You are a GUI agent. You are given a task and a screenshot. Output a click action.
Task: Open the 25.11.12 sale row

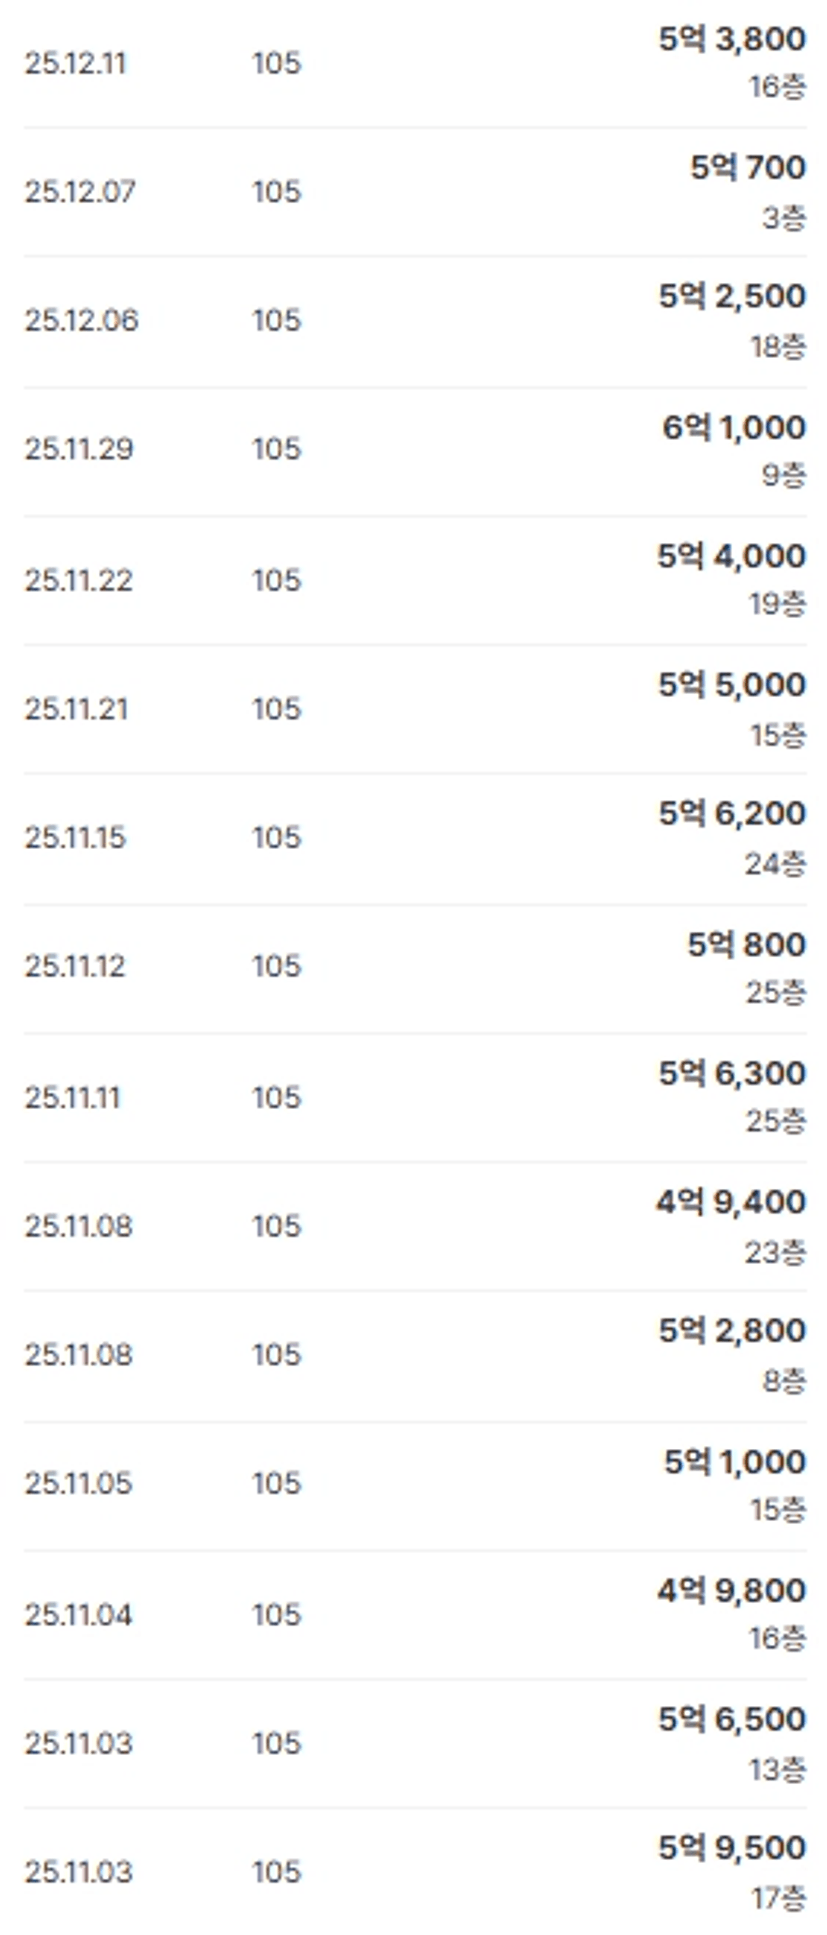pyautogui.click(x=75, y=966)
